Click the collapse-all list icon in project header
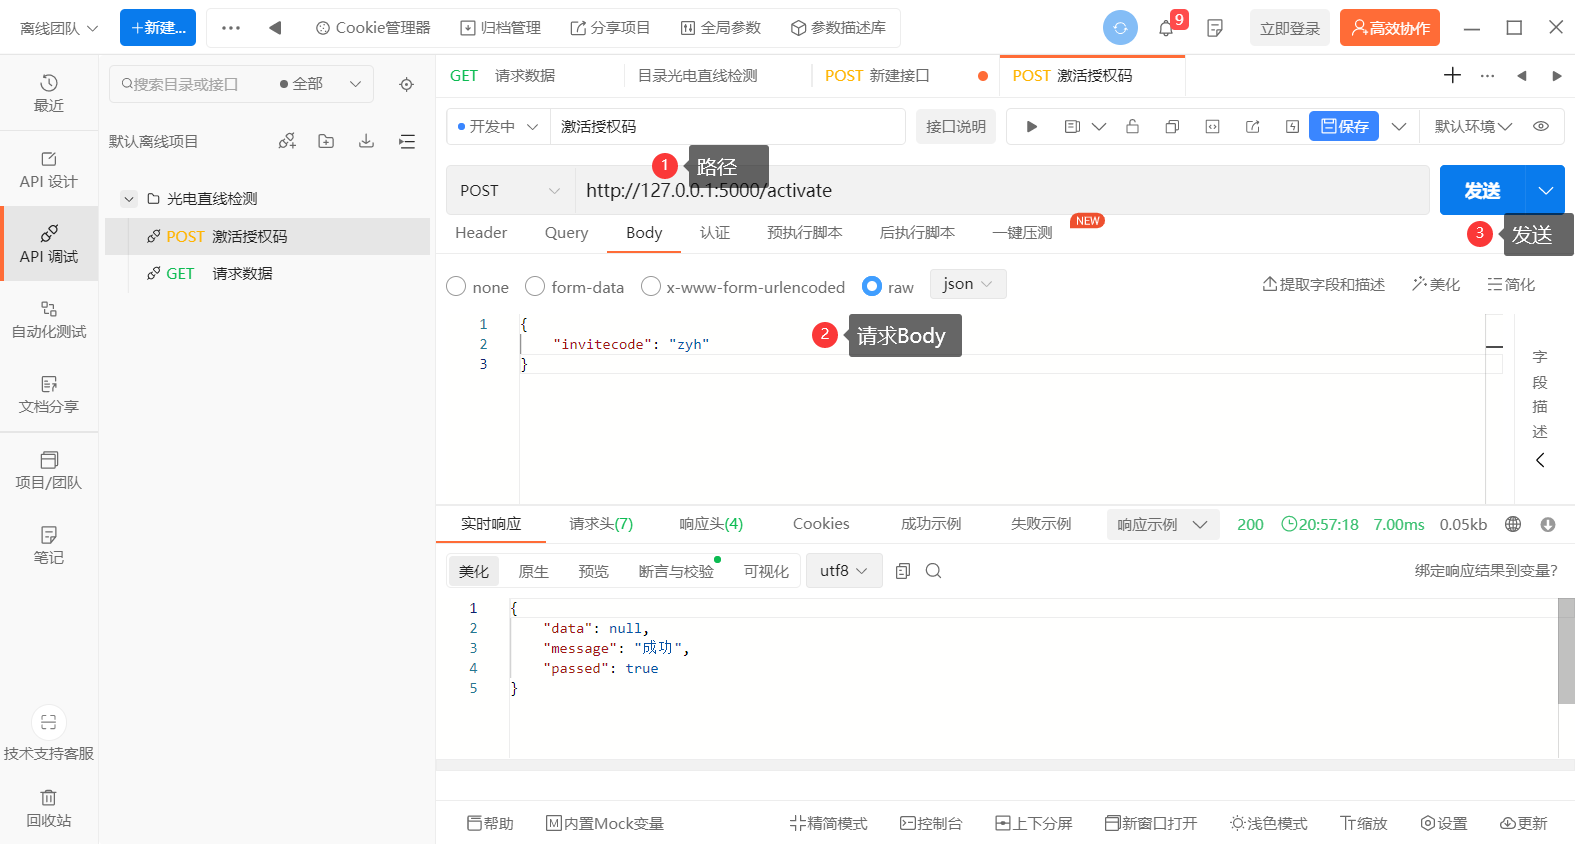 pyautogui.click(x=407, y=141)
